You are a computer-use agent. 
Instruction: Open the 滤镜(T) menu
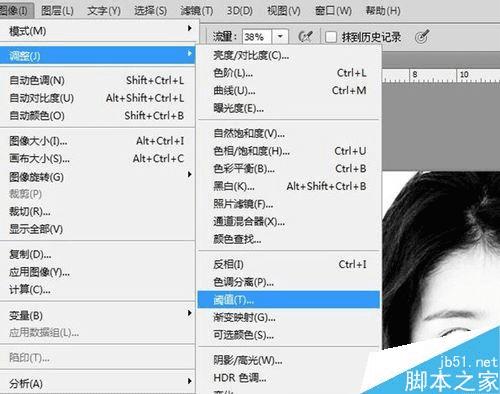(197, 11)
